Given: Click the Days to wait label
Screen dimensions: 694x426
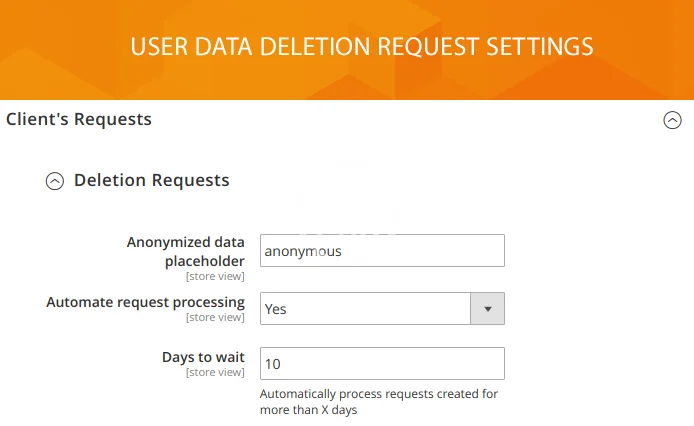Looking at the screenshot, I should [203, 357].
